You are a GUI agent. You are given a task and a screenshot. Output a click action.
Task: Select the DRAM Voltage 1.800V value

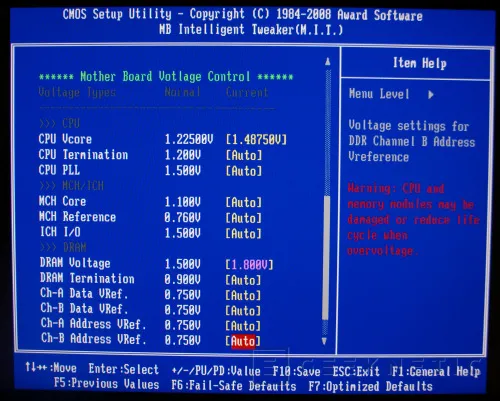[249, 265]
